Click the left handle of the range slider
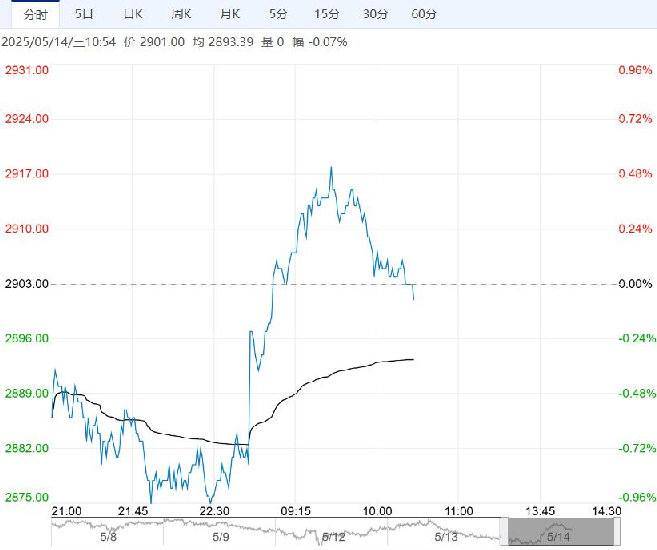The image size is (657, 550). 504,532
